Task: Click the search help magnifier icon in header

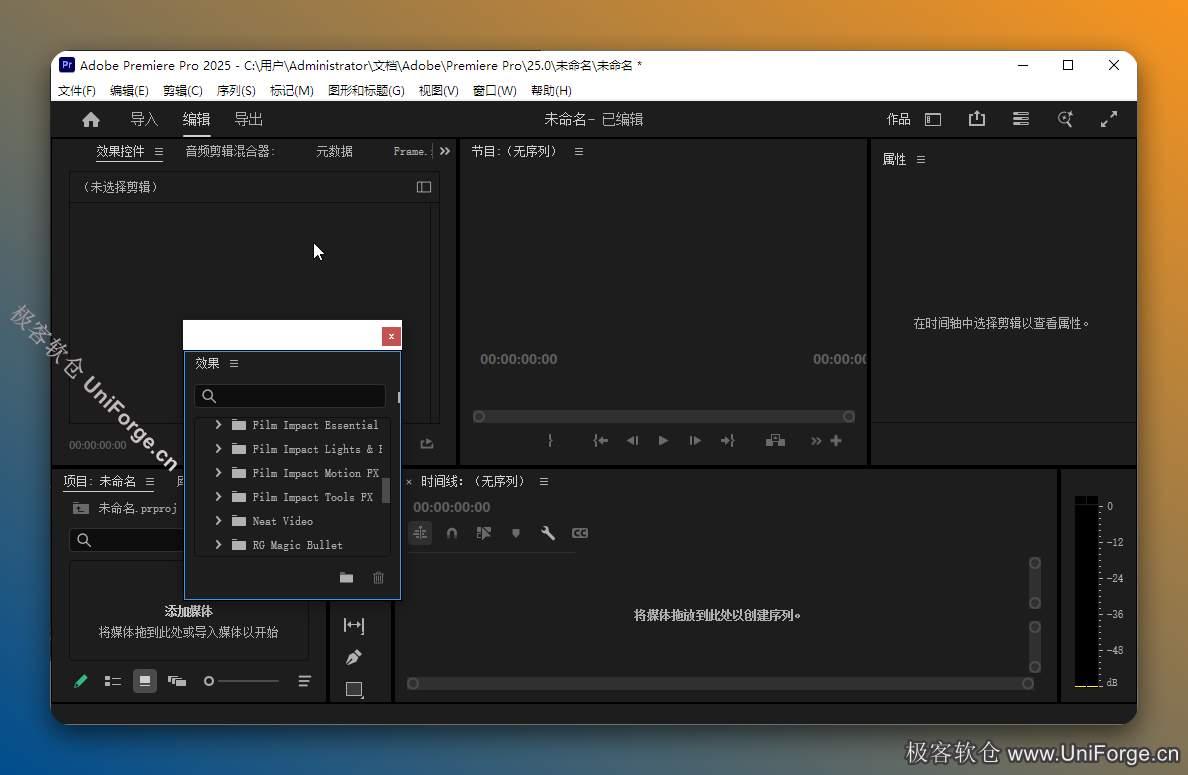Action: tap(1065, 119)
